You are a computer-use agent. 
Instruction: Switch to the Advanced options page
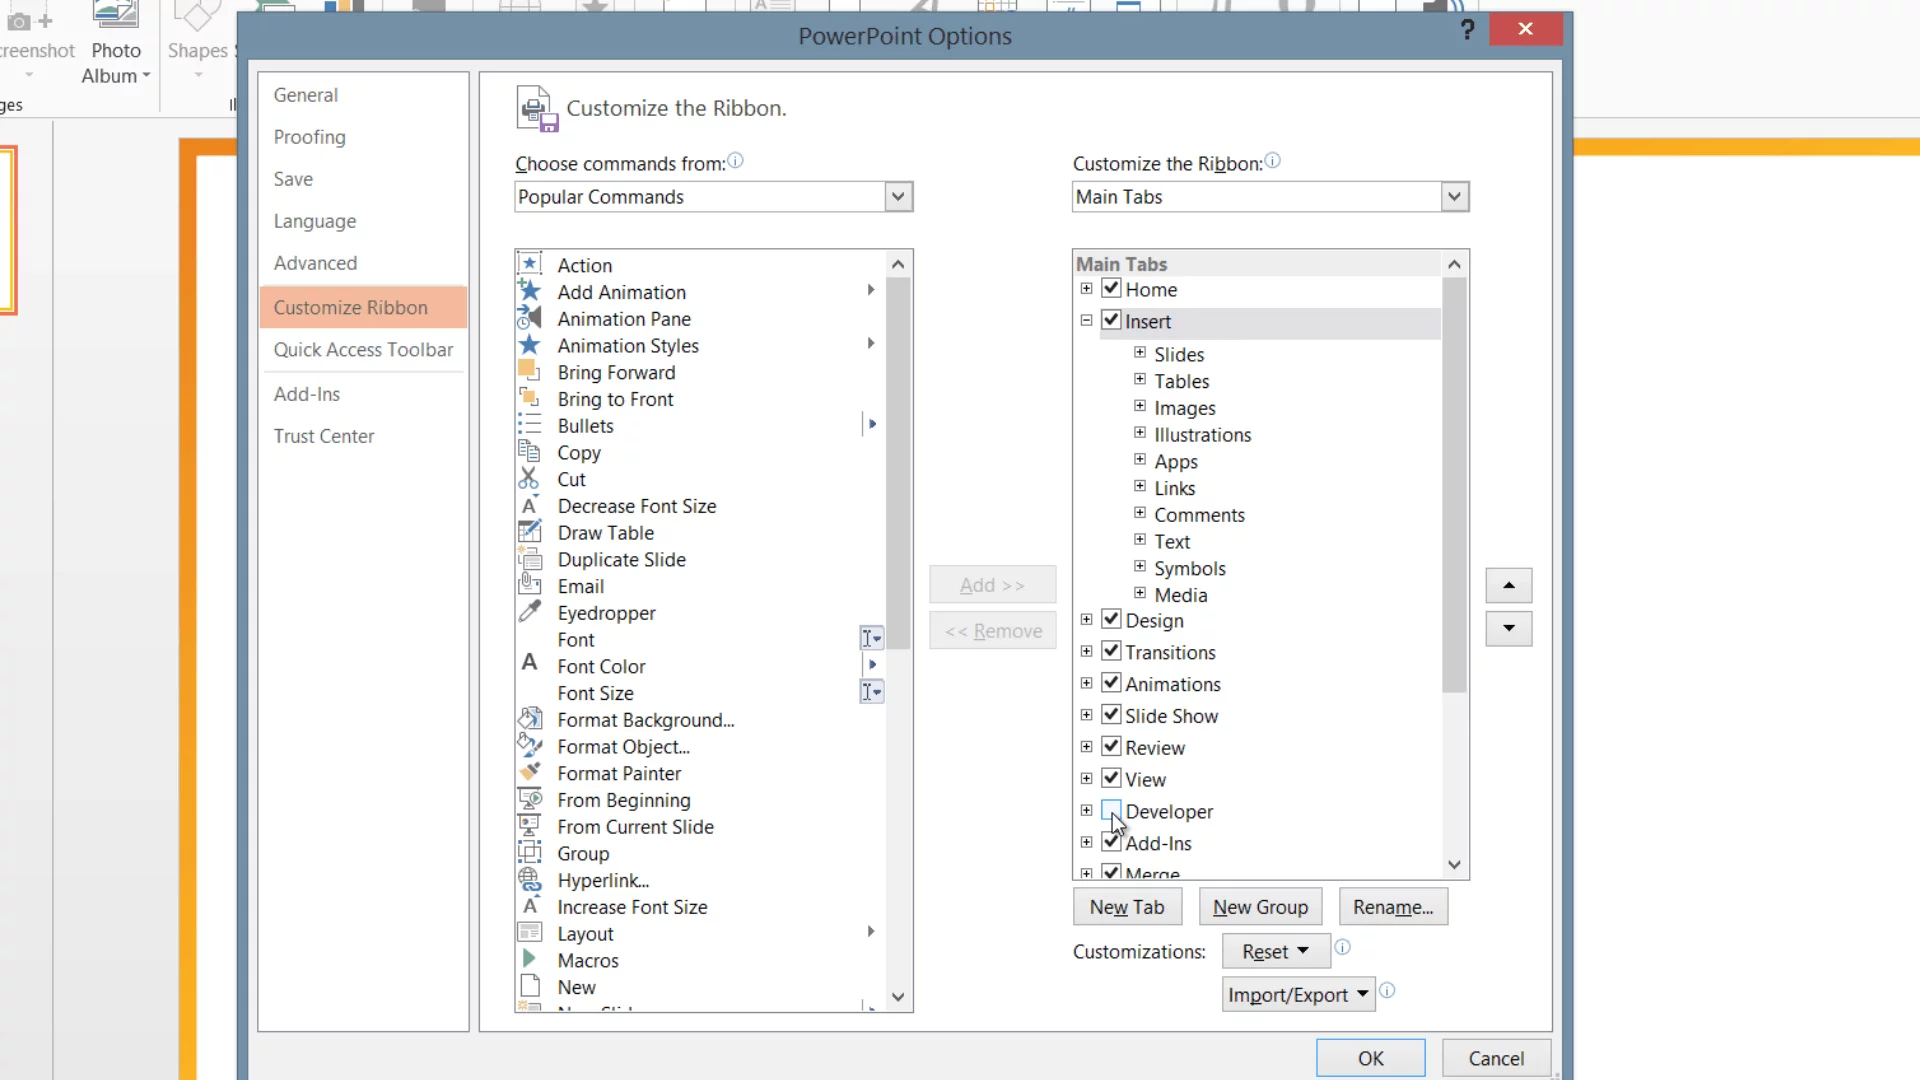(315, 263)
